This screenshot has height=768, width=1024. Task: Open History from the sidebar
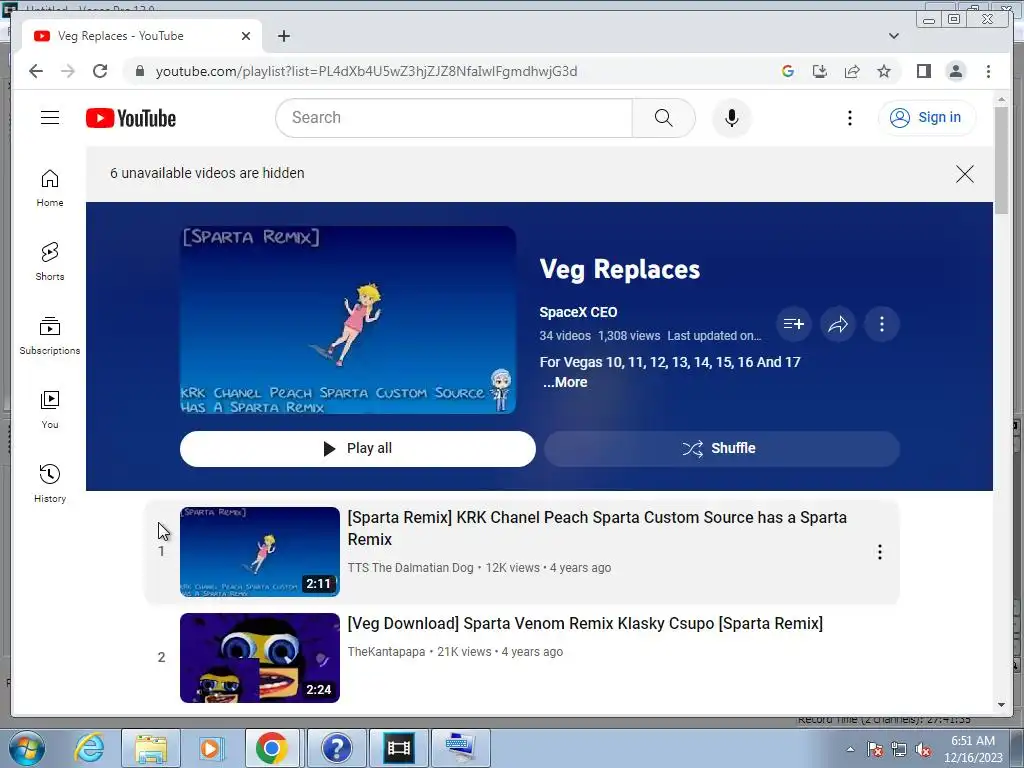tap(50, 483)
